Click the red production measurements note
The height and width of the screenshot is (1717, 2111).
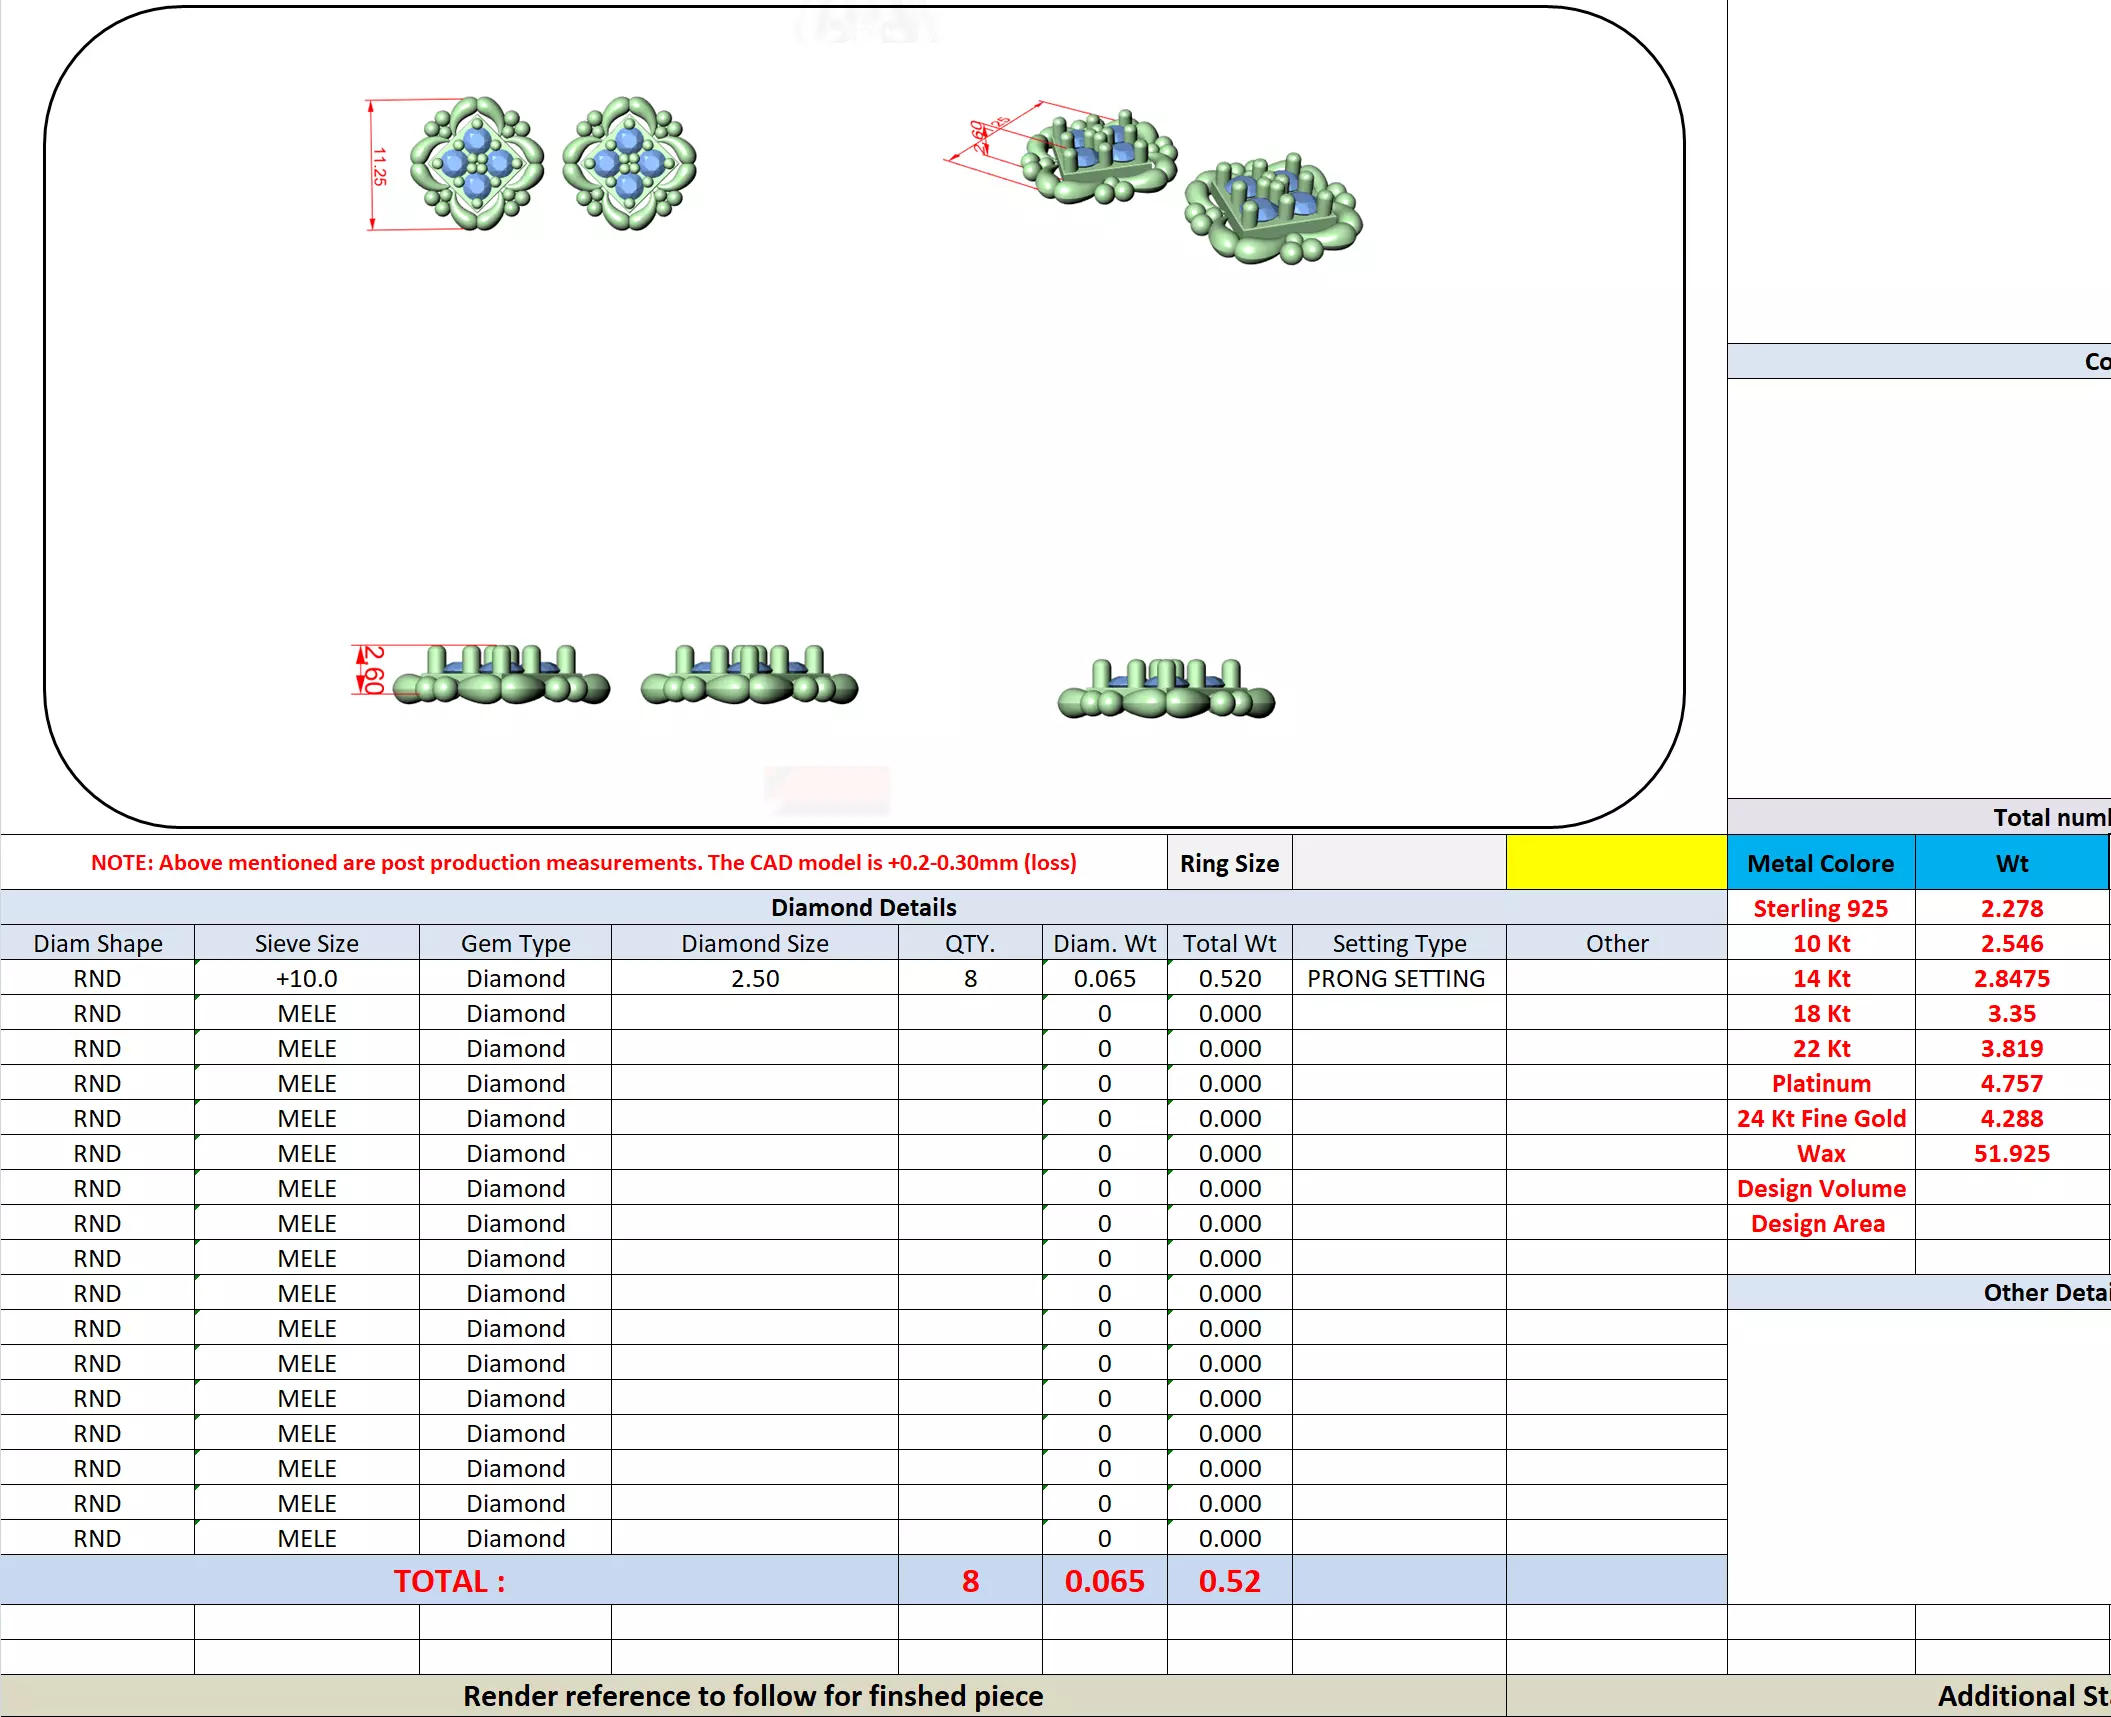coord(583,862)
